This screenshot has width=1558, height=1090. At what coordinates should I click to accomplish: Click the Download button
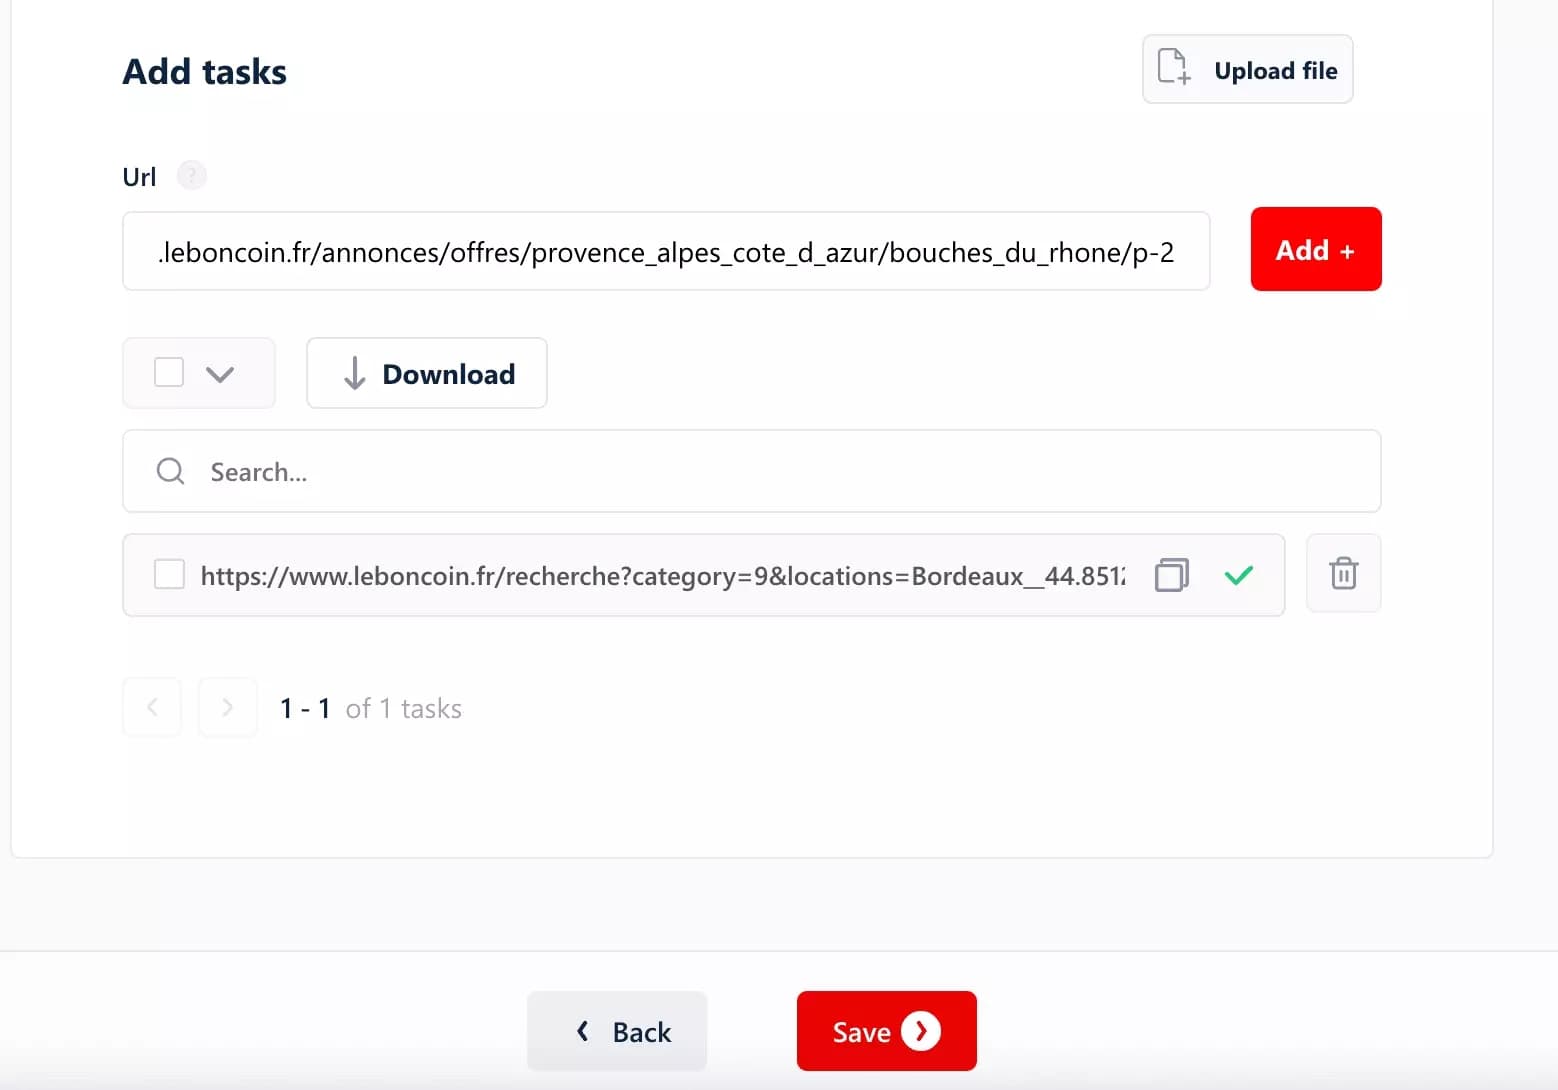click(x=427, y=374)
